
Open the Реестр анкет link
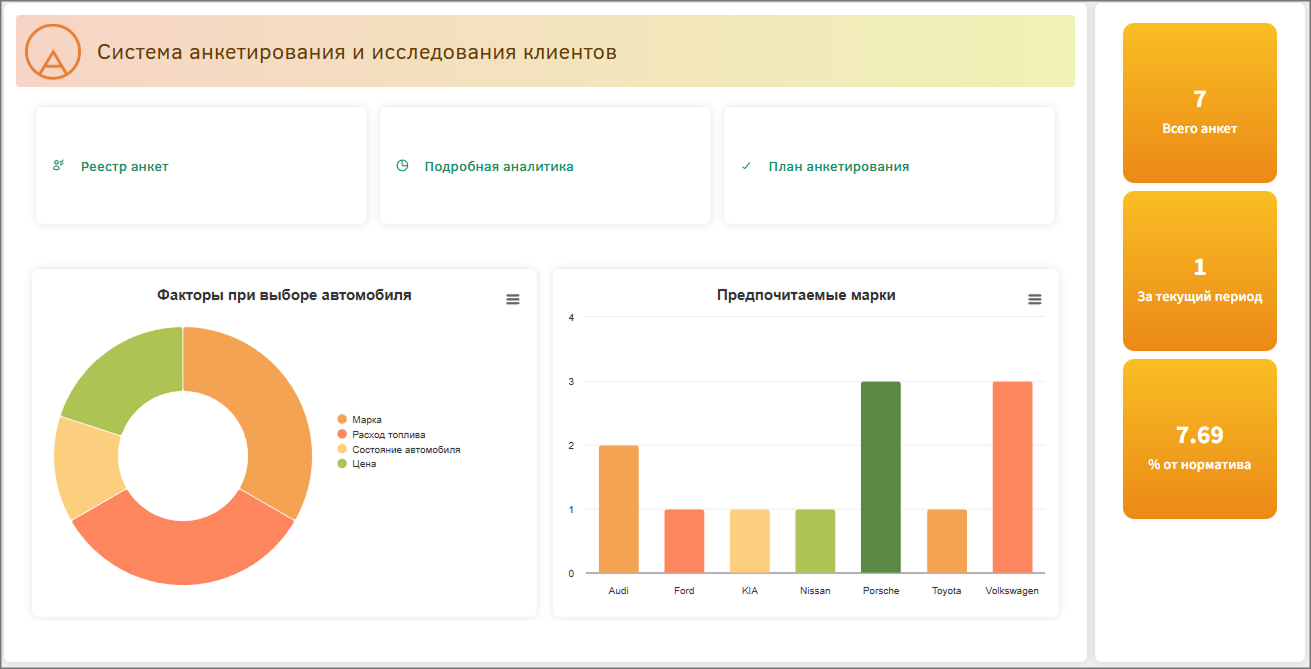click(x=125, y=167)
